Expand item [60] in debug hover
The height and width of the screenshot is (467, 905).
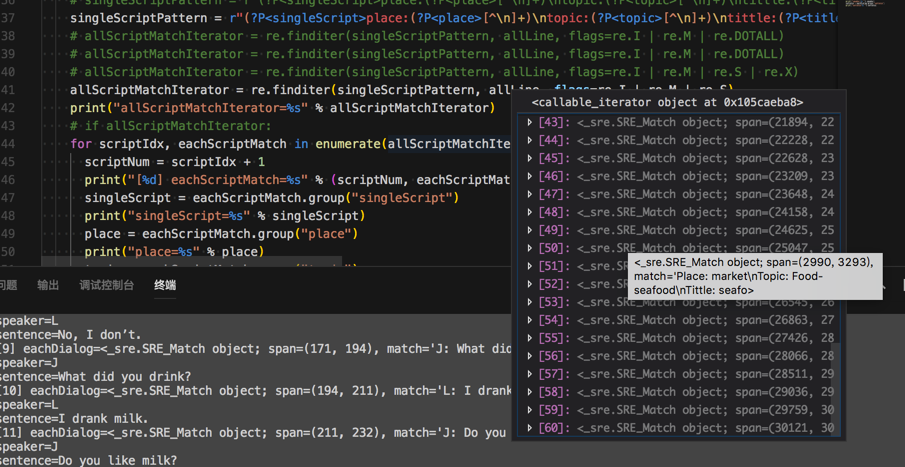point(529,428)
